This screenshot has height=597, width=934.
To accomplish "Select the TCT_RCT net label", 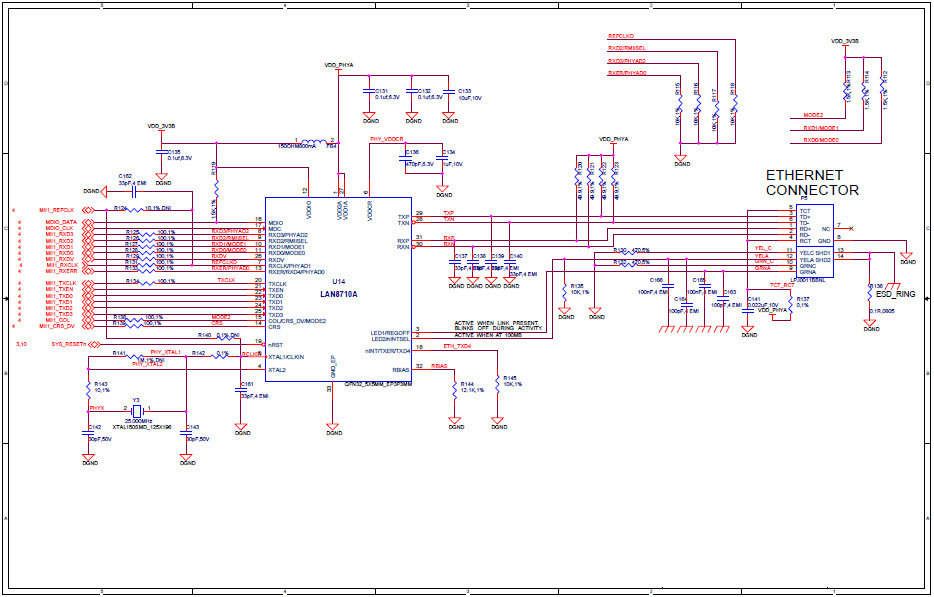I will [782, 285].
